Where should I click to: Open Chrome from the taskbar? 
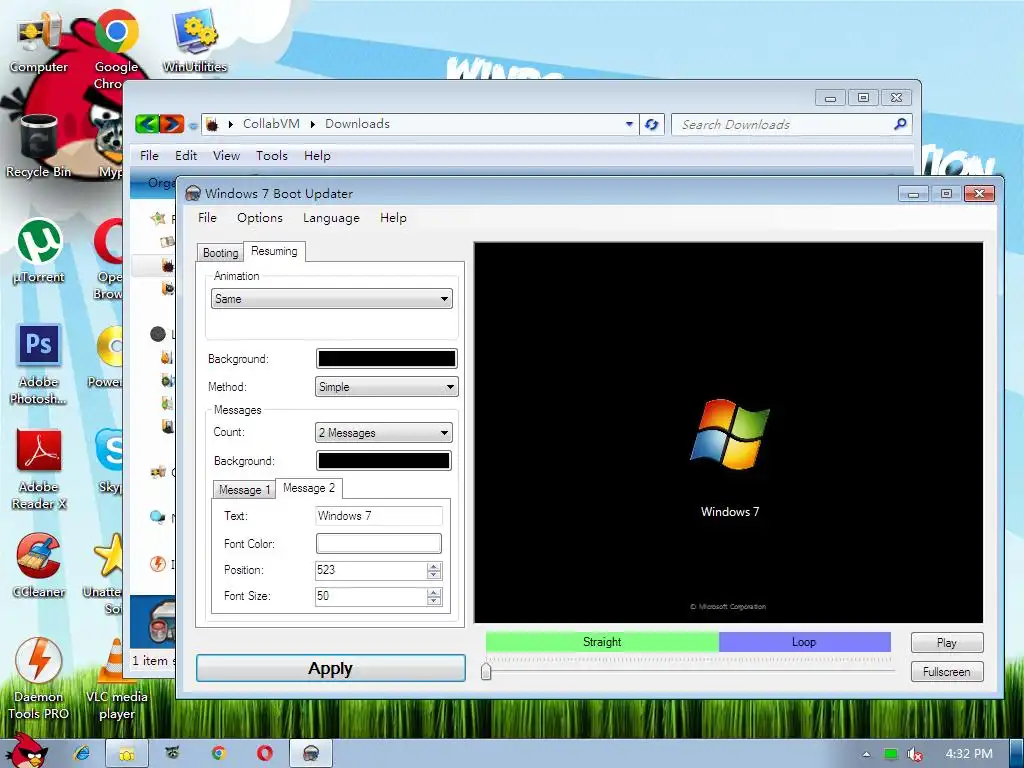click(x=219, y=753)
